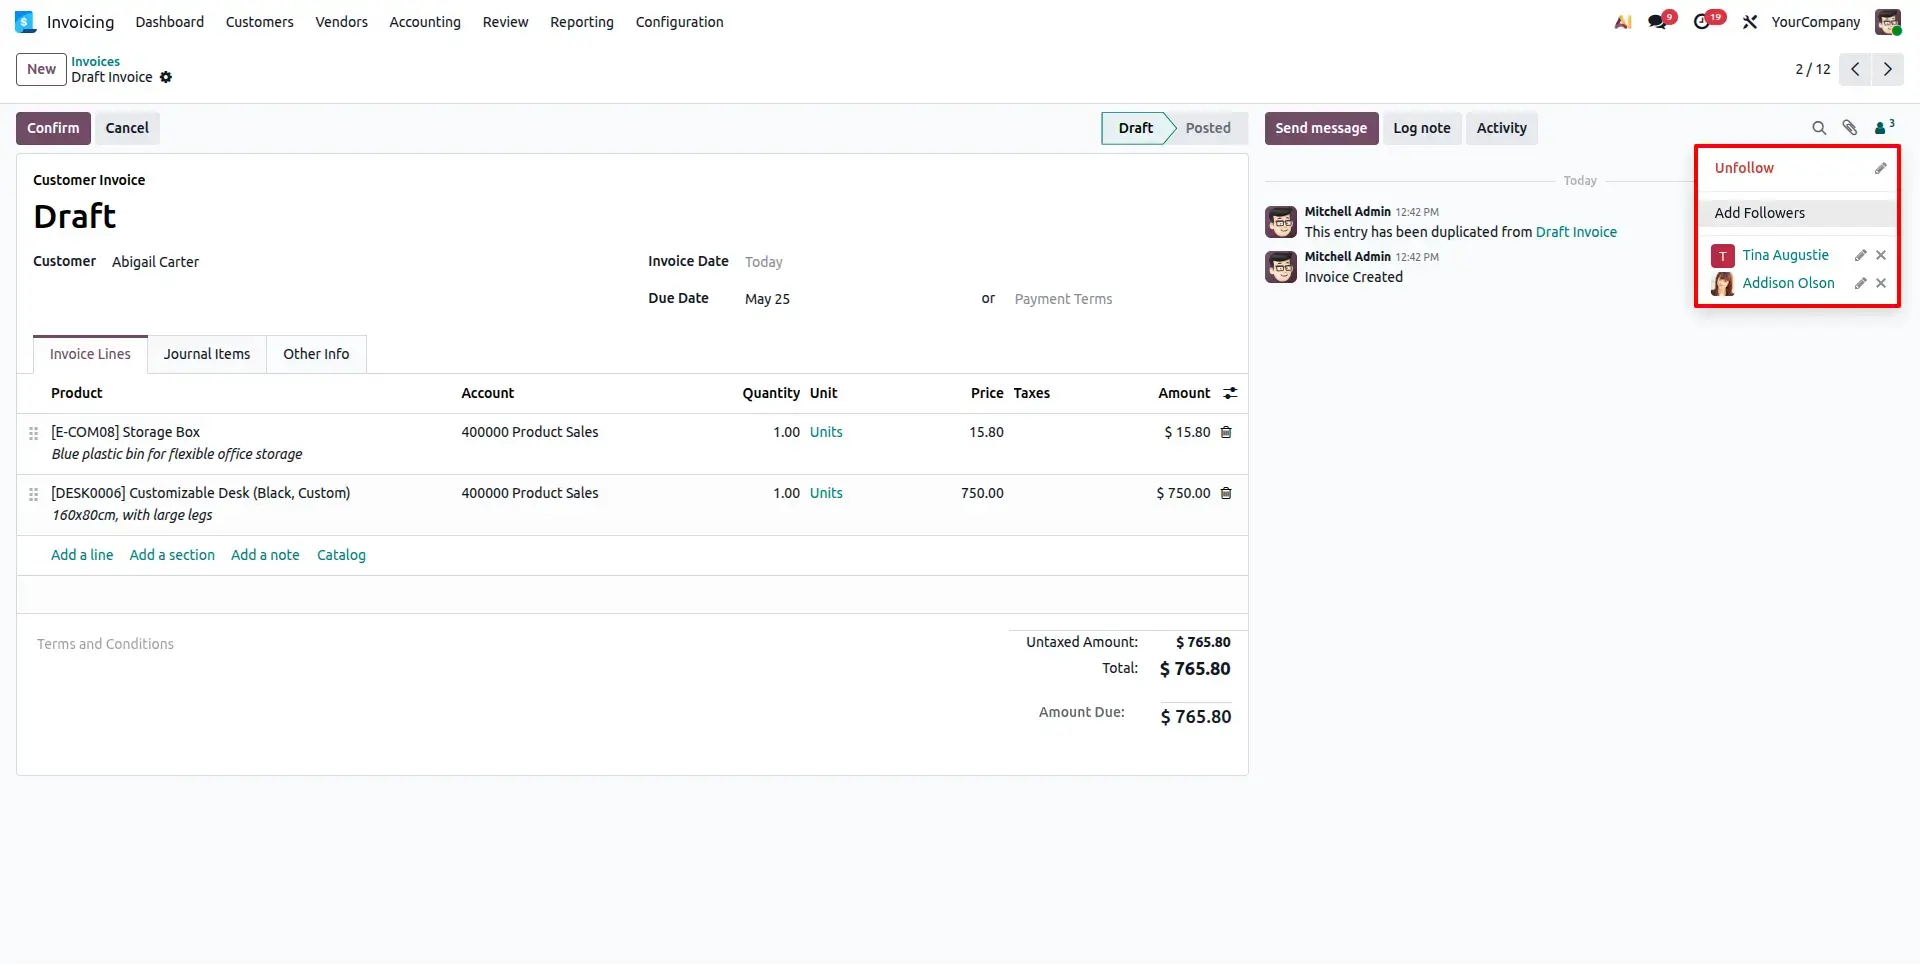Select Add Followers option
Screen dimensions: 1920x966
coord(1797,213)
